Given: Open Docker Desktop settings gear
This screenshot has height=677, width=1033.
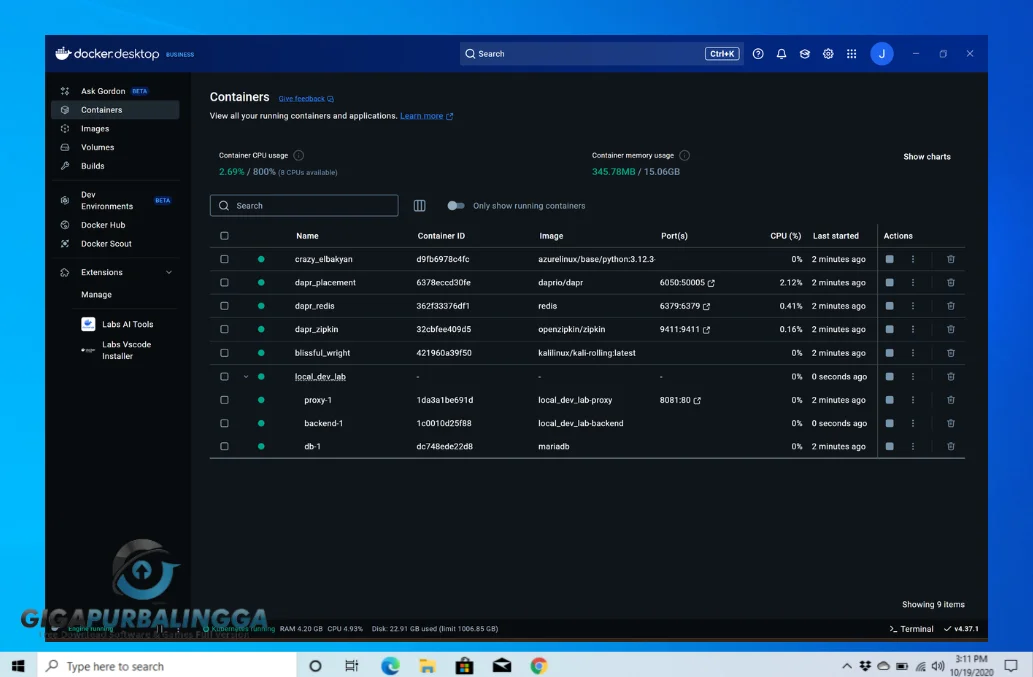Looking at the screenshot, I should (x=828, y=54).
